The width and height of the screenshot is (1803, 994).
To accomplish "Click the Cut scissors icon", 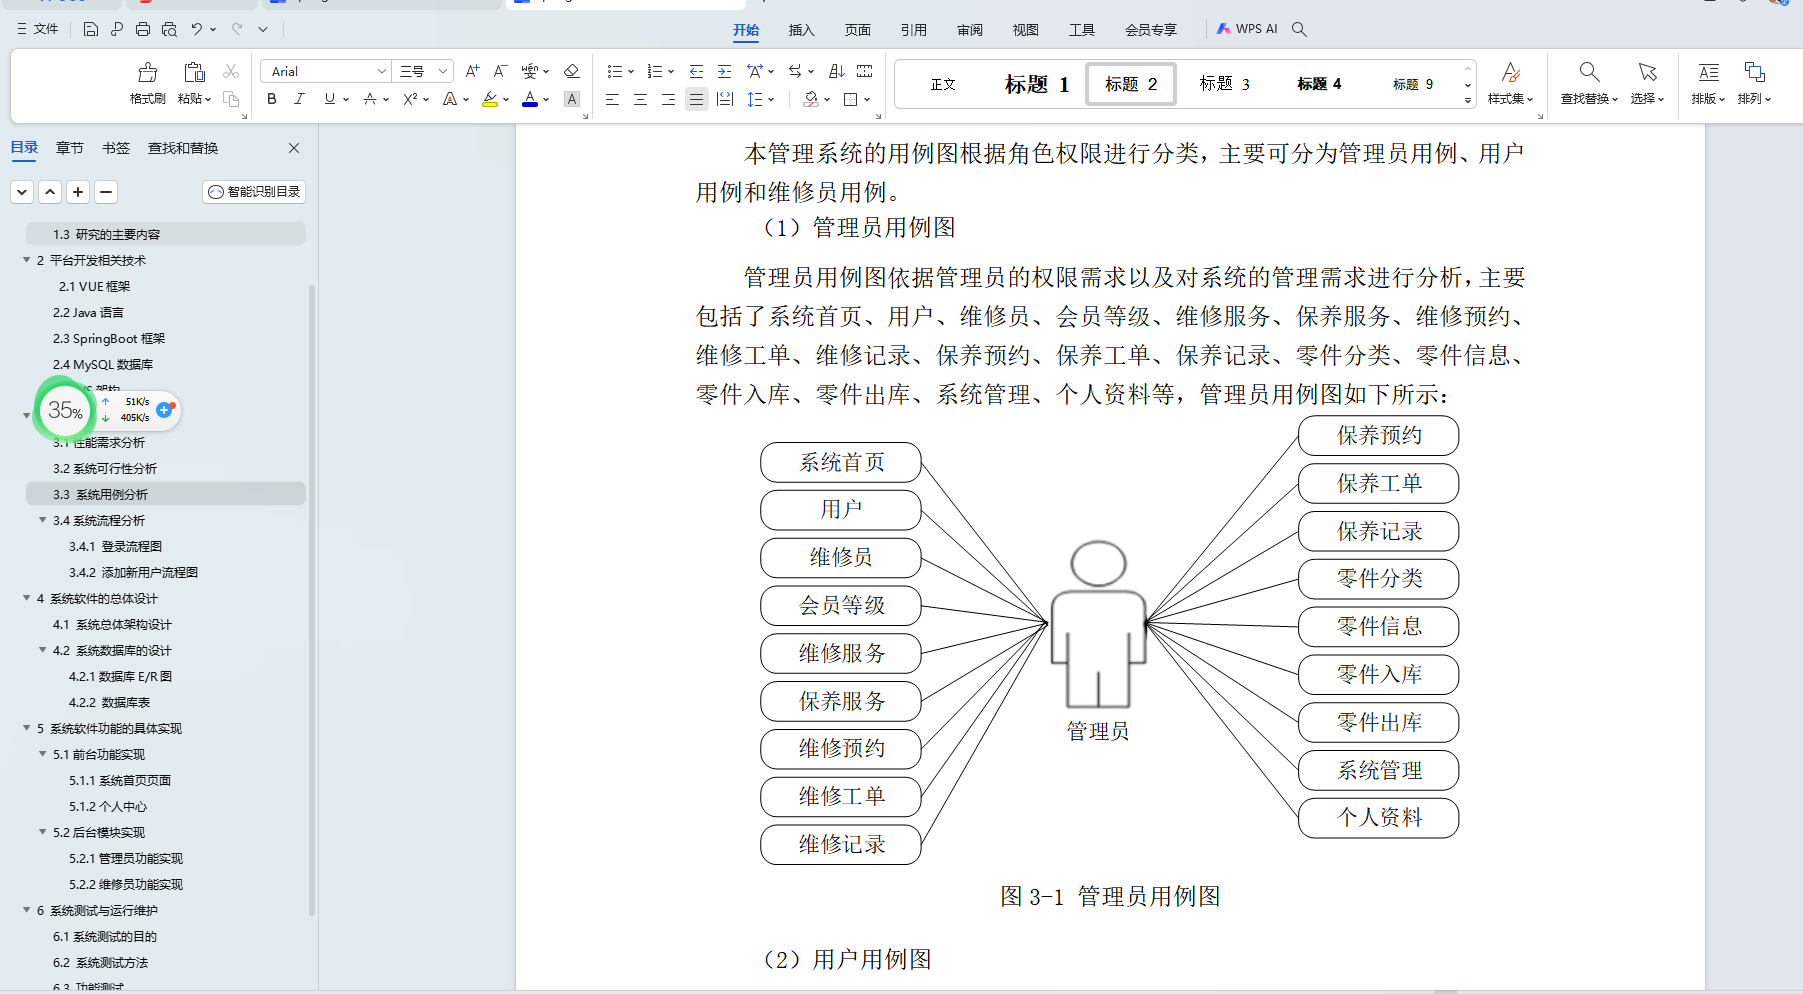I will pos(231,71).
